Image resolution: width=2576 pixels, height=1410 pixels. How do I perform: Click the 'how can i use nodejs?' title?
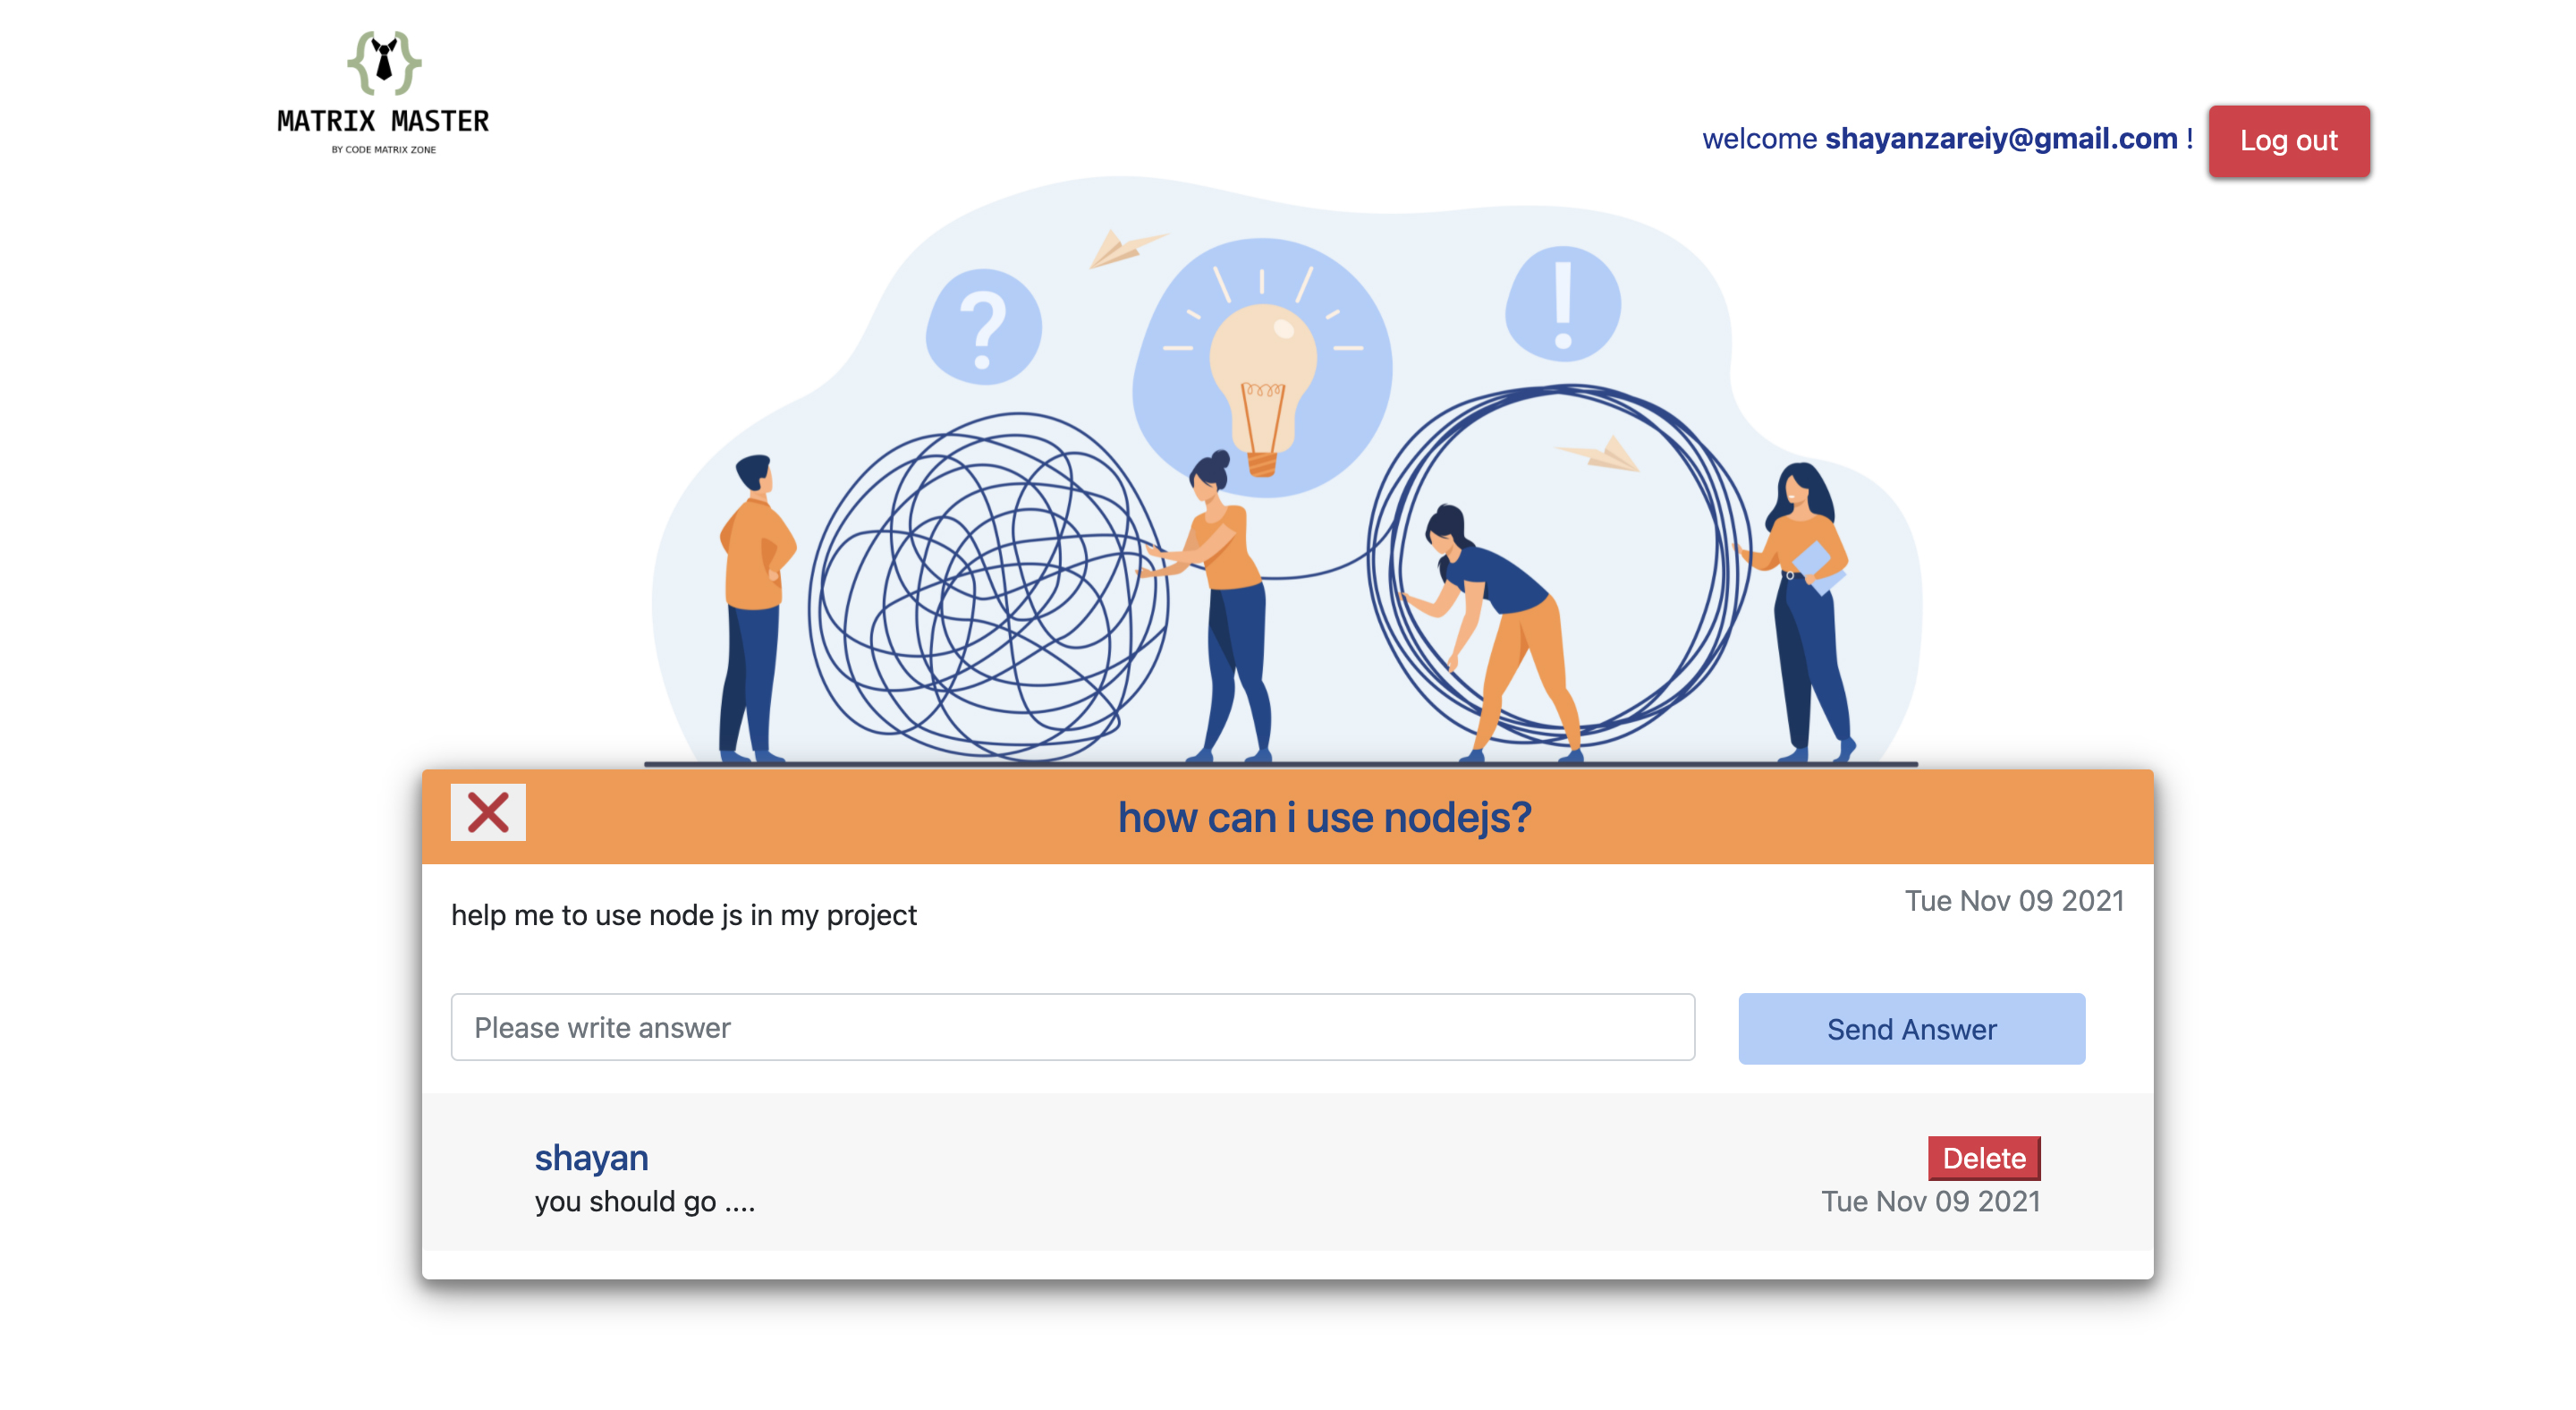pyautogui.click(x=1324, y=817)
